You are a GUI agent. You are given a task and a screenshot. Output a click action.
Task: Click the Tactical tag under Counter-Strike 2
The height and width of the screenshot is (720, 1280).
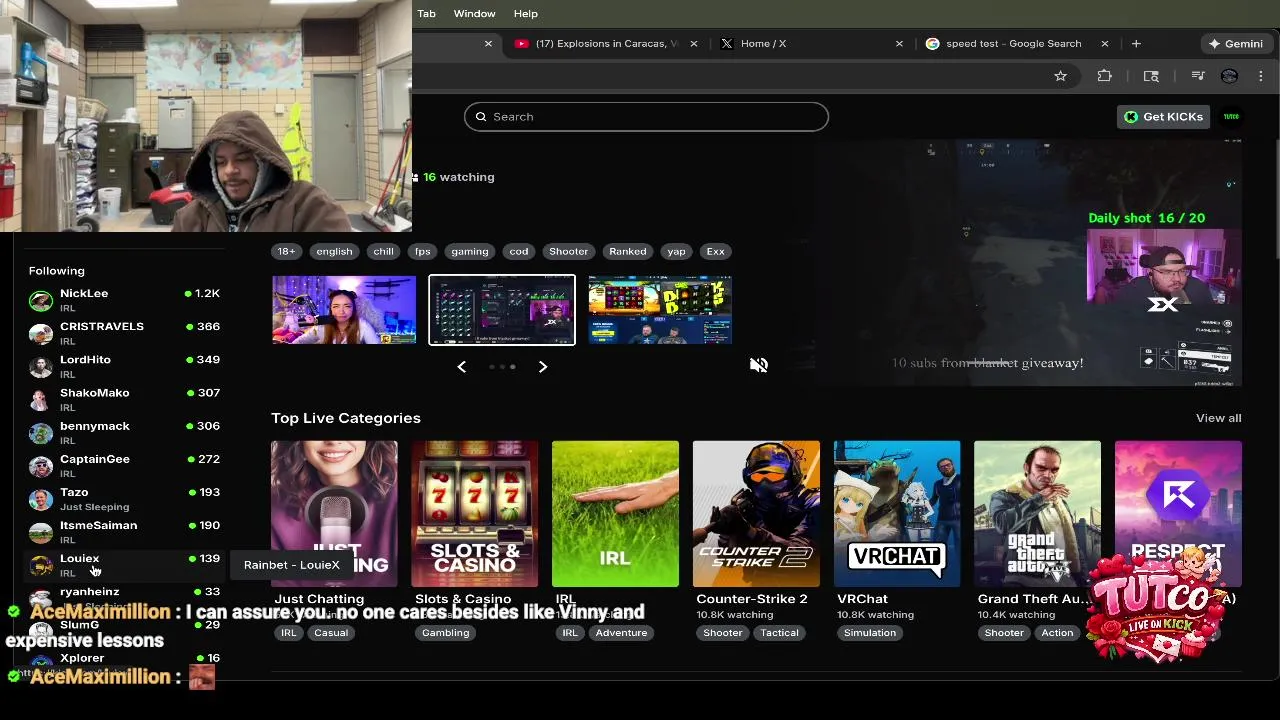[x=779, y=633]
